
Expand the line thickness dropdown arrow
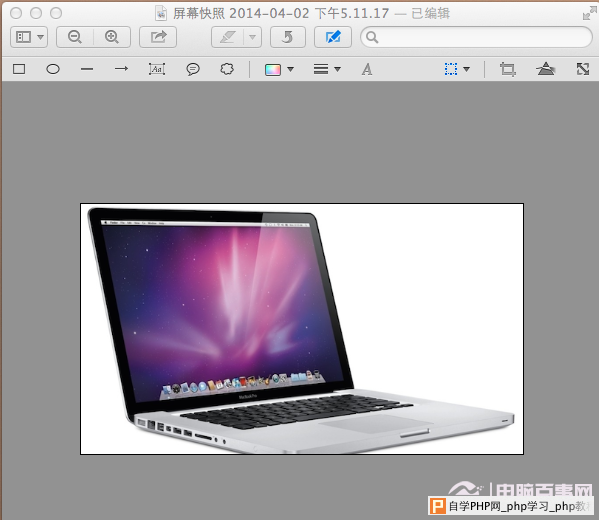pyautogui.click(x=337, y=69)
